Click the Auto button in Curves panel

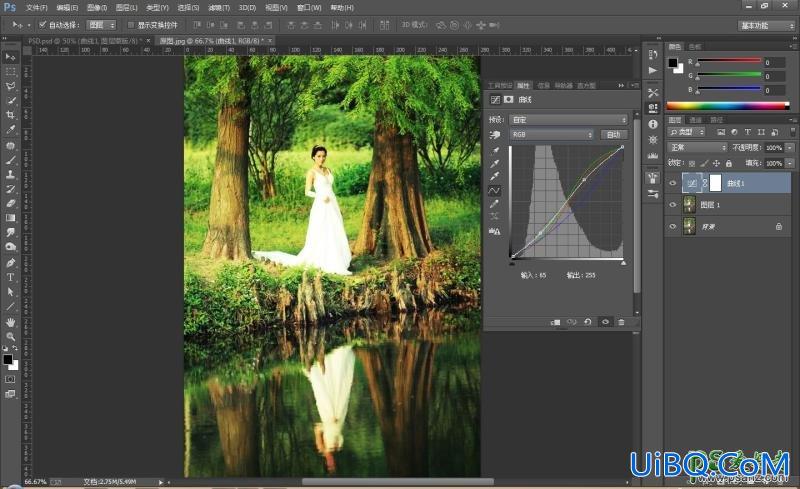click(613, 134)
